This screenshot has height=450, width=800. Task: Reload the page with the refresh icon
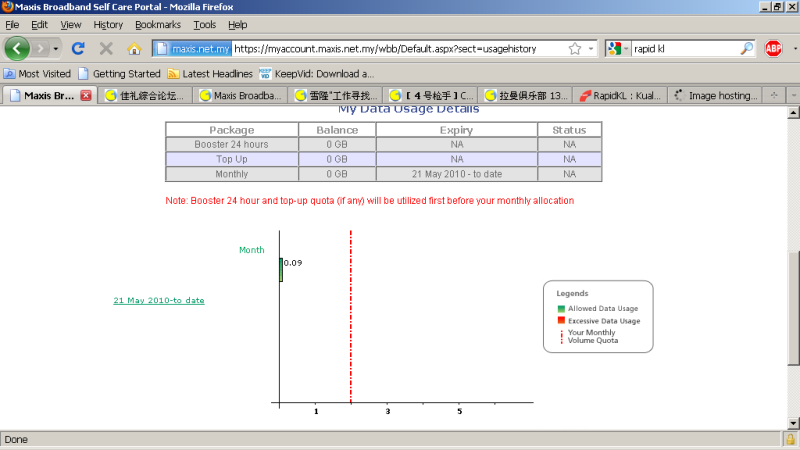pos(78,48)
